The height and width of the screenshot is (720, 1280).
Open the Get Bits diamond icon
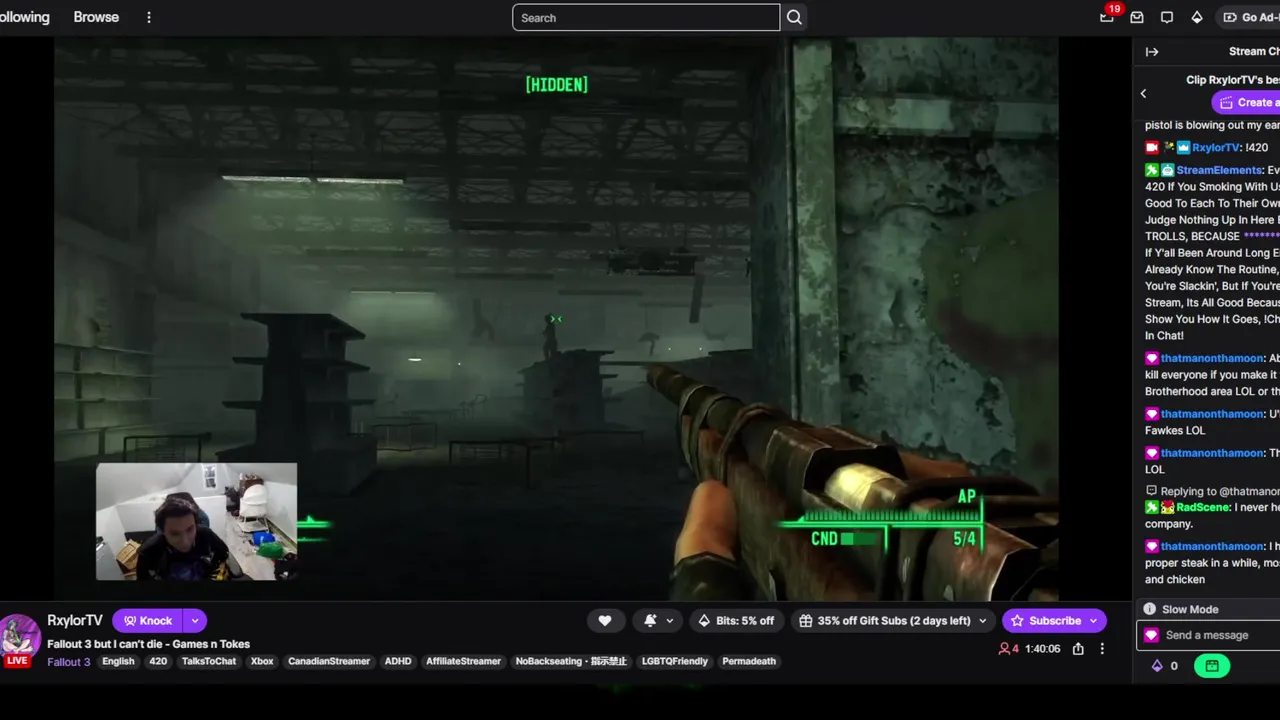coord(1197,17)
